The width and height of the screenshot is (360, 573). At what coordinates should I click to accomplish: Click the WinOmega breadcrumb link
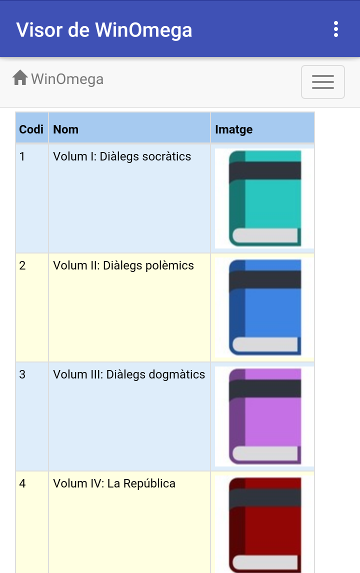(67, 79)
